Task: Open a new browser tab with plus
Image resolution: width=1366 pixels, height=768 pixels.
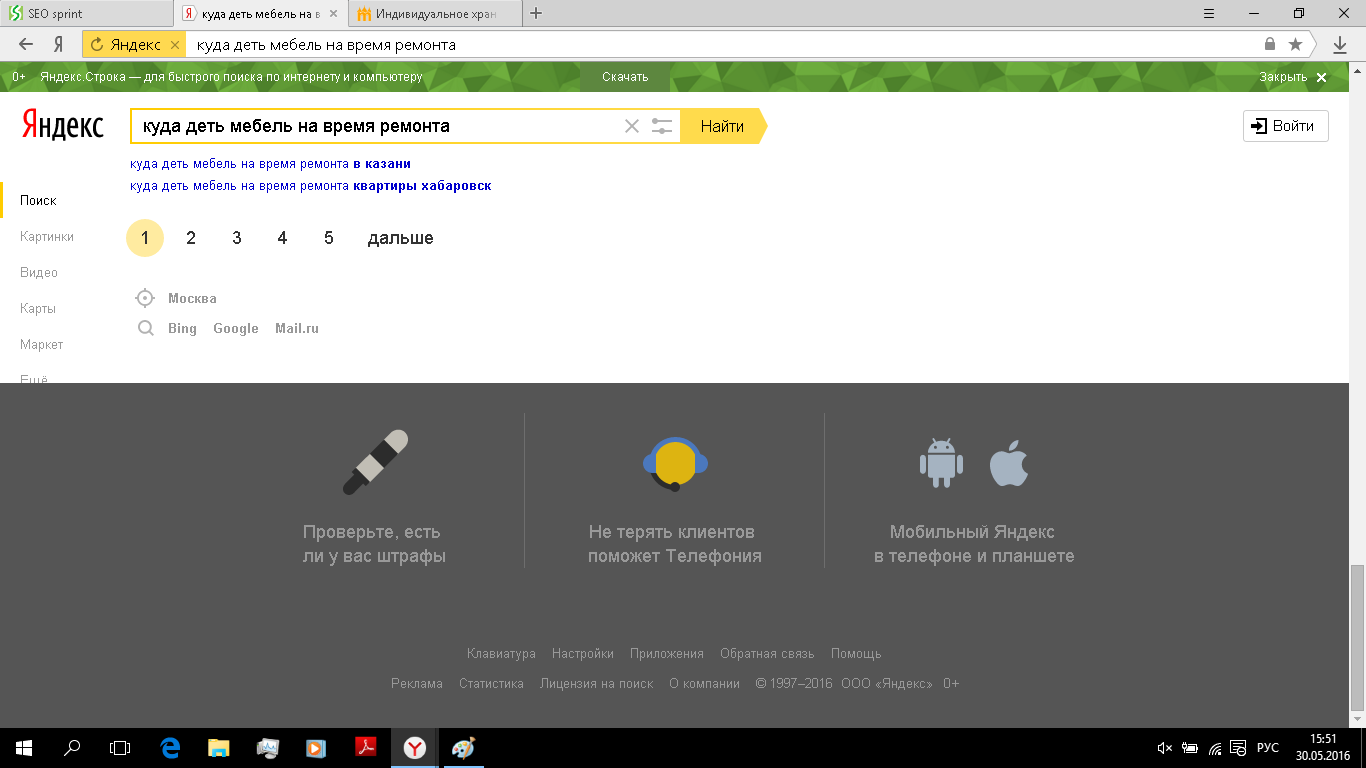Action: point(536,13)
